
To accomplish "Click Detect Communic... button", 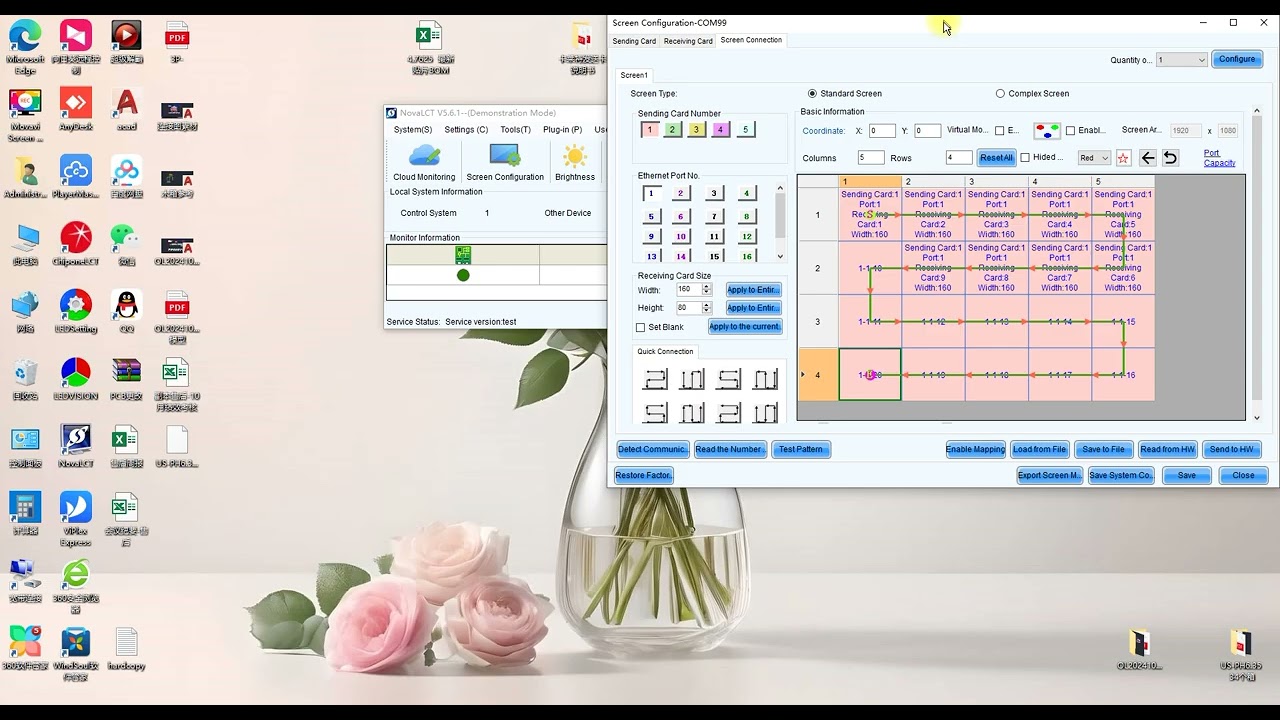I will [x=652, y=449].
